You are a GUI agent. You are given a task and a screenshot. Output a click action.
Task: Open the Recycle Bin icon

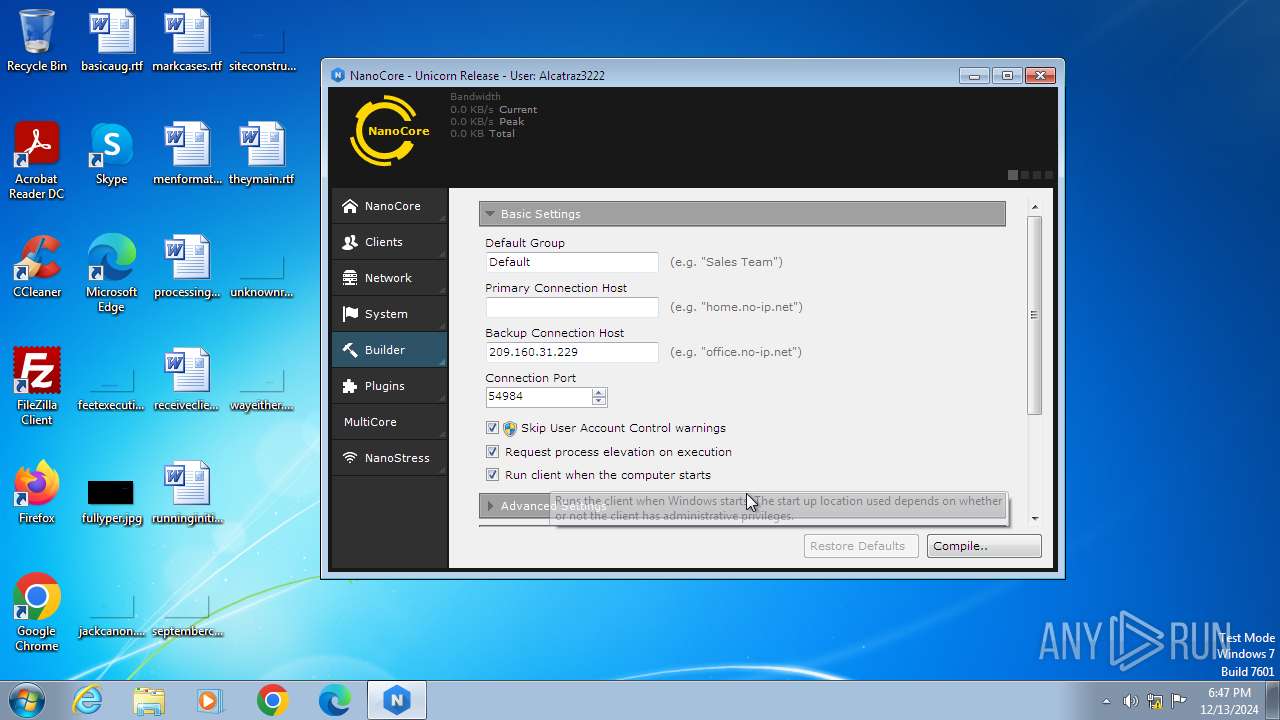[x=37, y=41]
